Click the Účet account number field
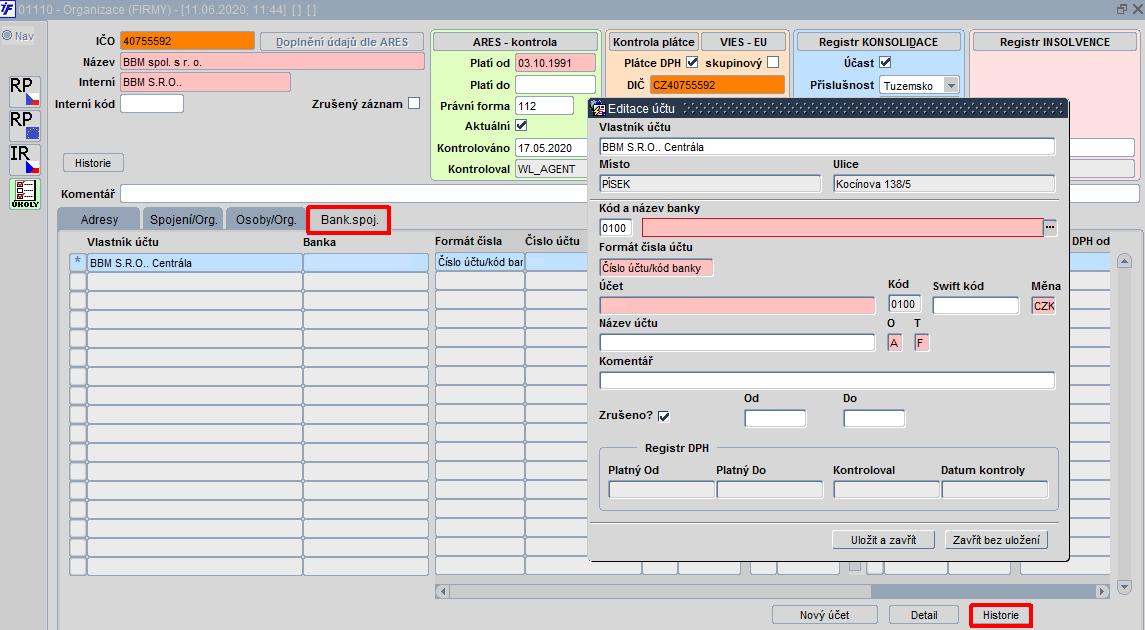The width and height of the screenshot is (1145, 630). click(737, 305)
